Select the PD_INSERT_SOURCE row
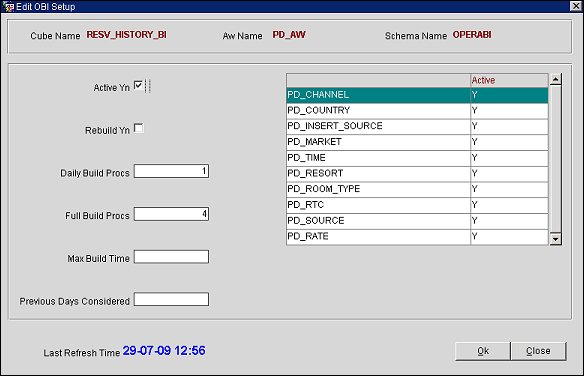The image size is (584, 376). [x=417, y=126]
